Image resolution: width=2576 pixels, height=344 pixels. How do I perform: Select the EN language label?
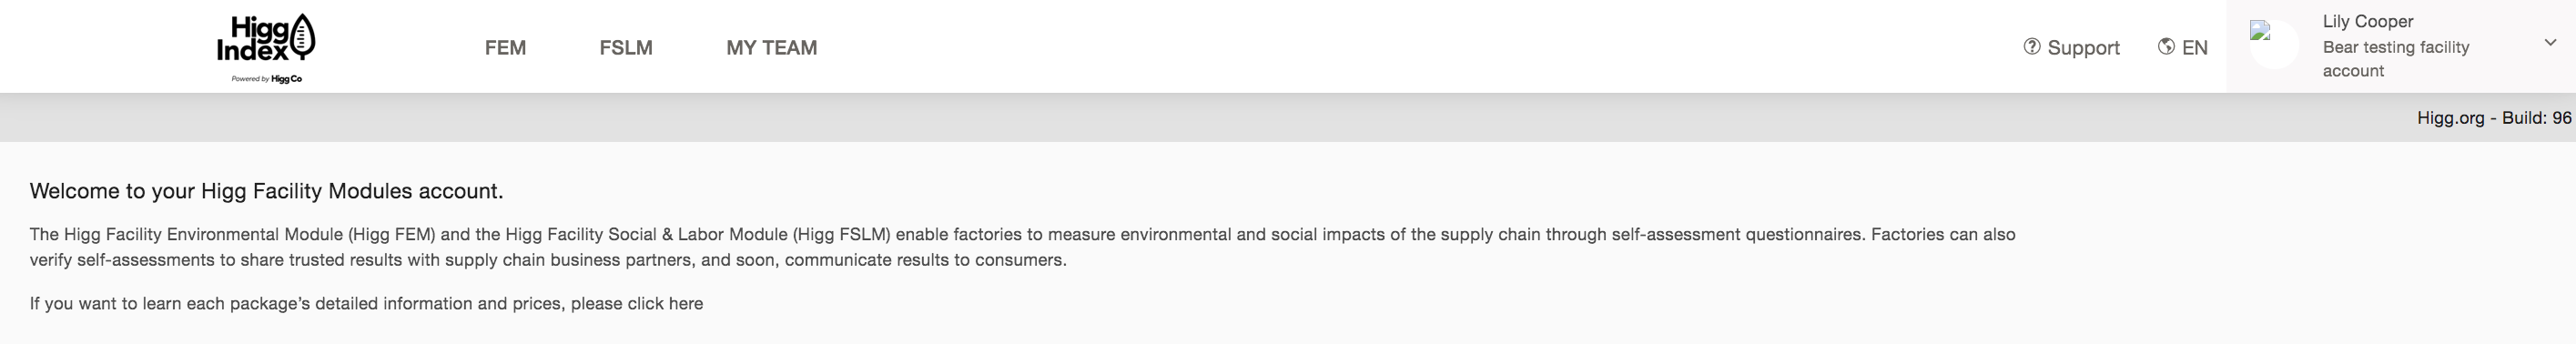point(2194,48)
